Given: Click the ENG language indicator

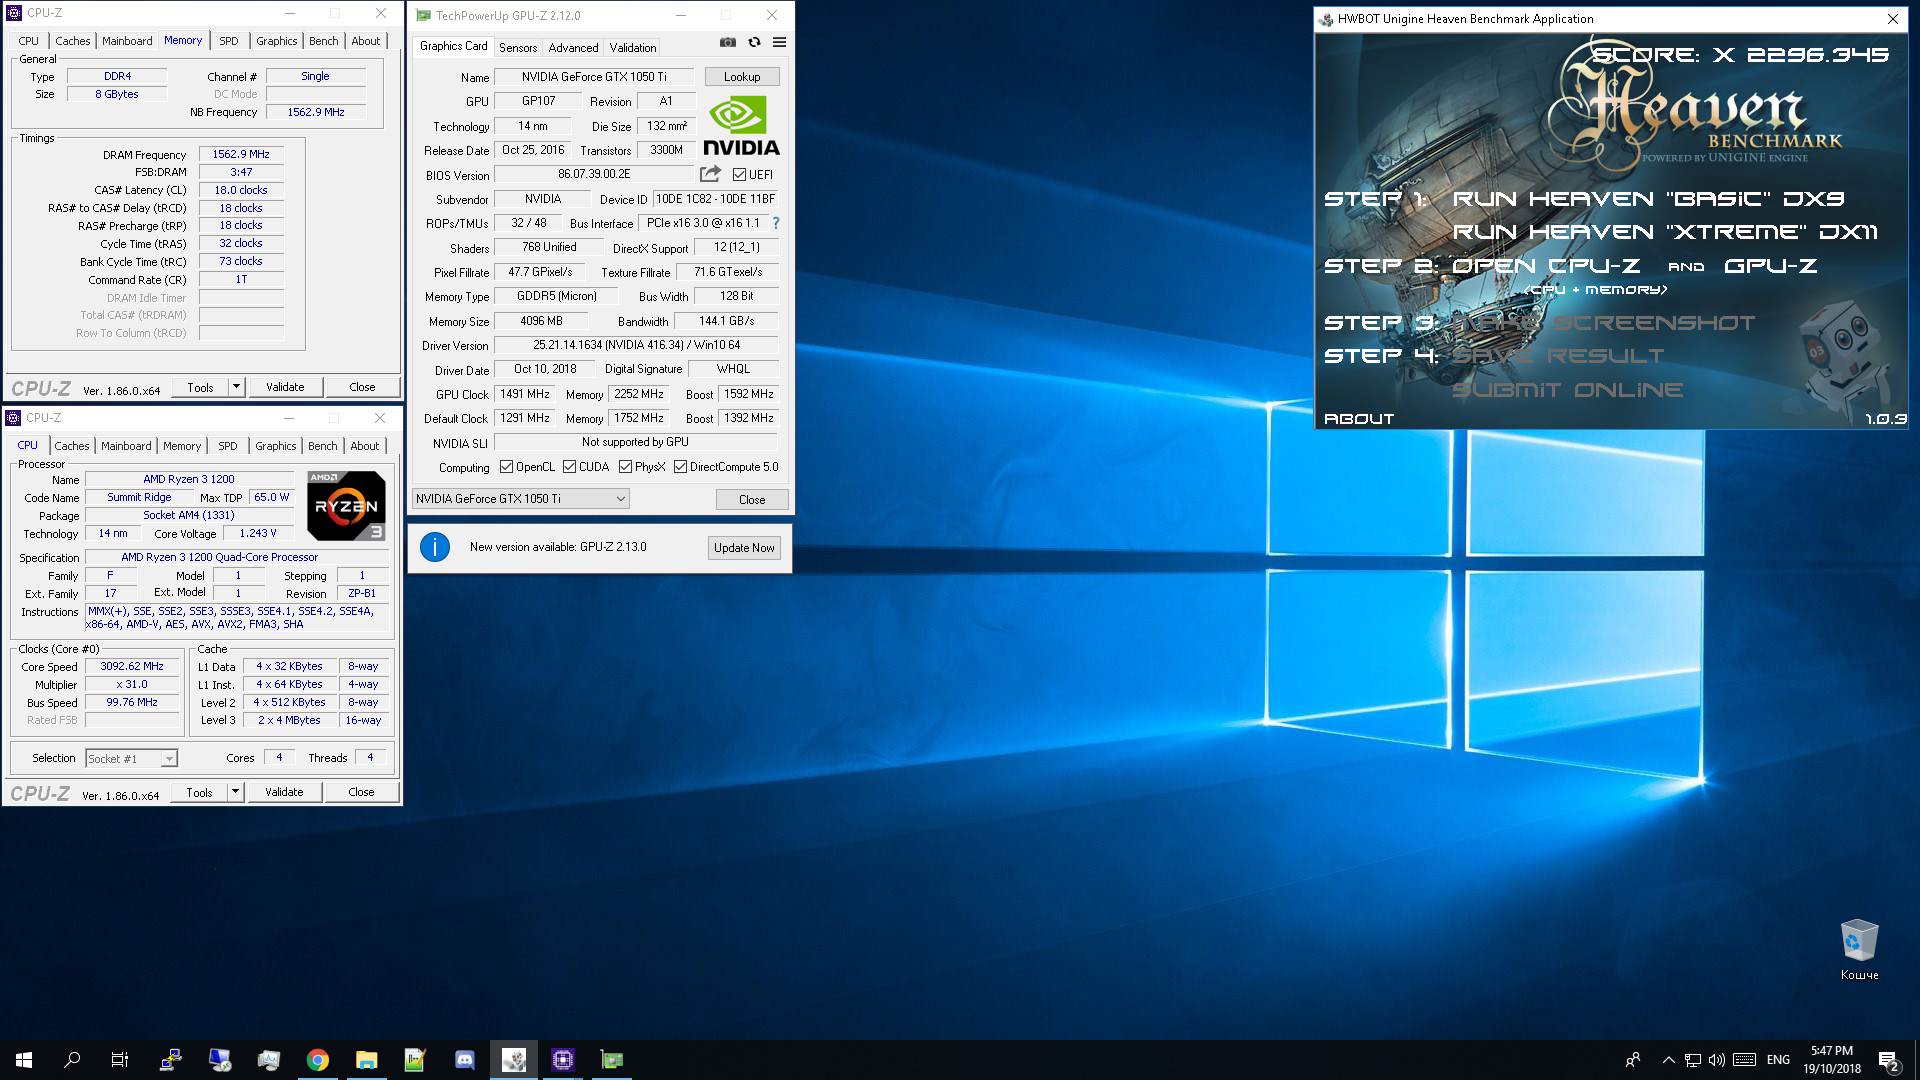Looking at the screenshot, I should pos(1778,1060).
